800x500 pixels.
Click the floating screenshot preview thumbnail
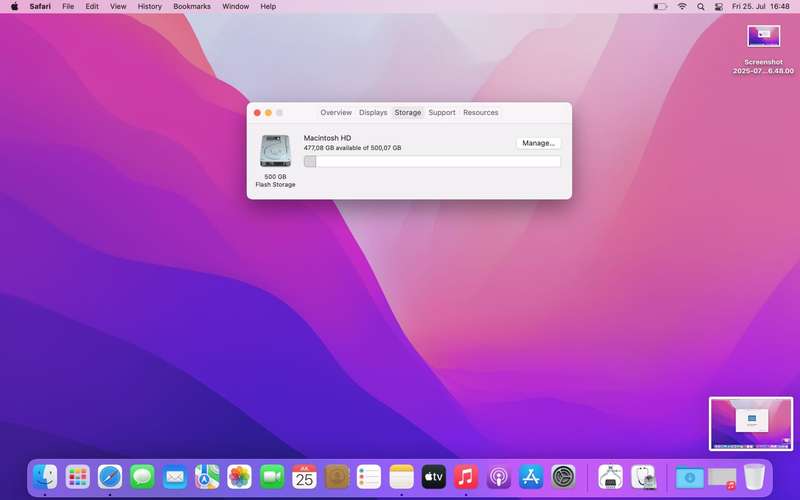pyautogui.click(x=751, y=423)
